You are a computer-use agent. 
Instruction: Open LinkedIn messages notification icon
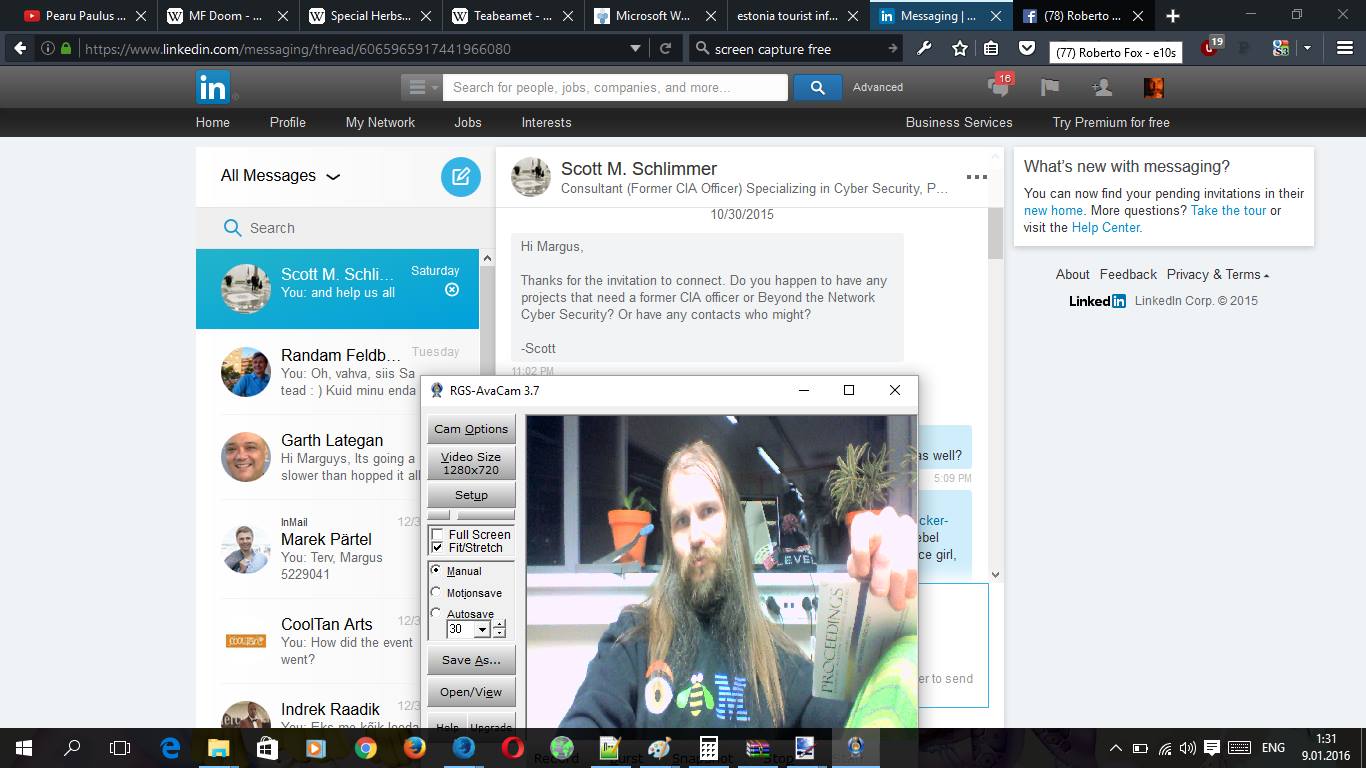999,86
